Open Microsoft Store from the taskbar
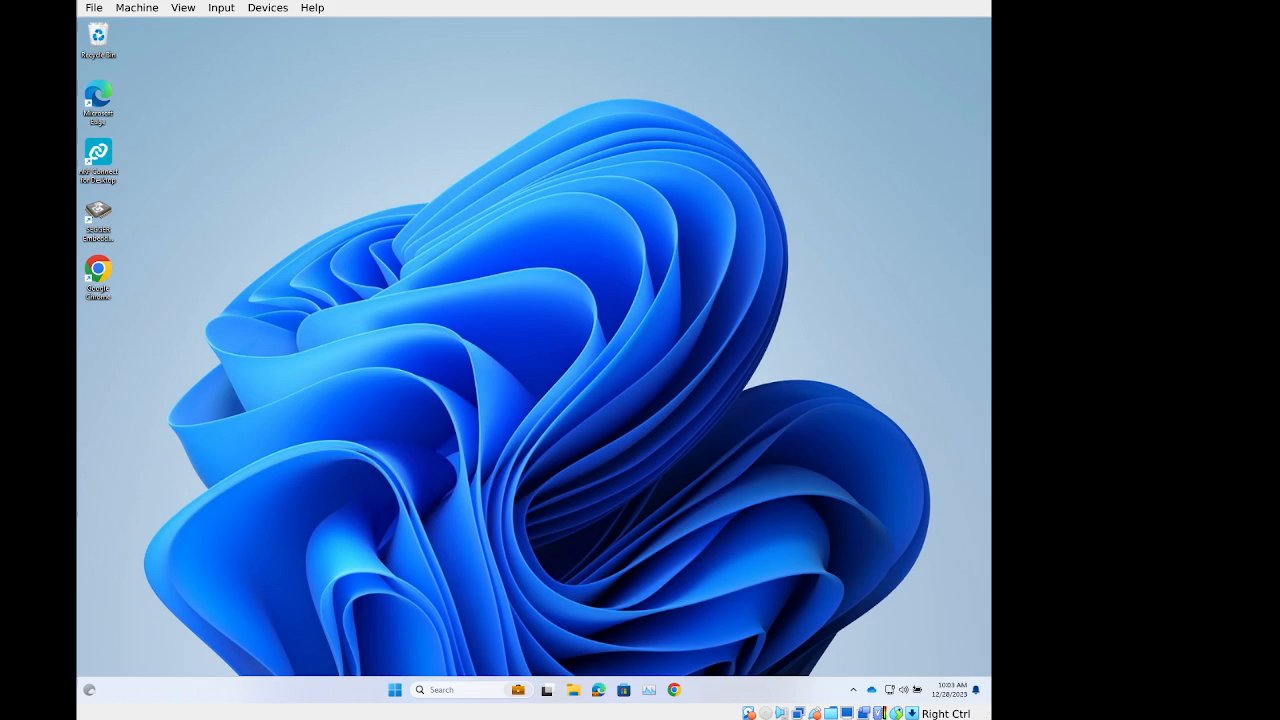Image resolution: width=1280 pixels, height=720 pixels. [x=624, y=690]
